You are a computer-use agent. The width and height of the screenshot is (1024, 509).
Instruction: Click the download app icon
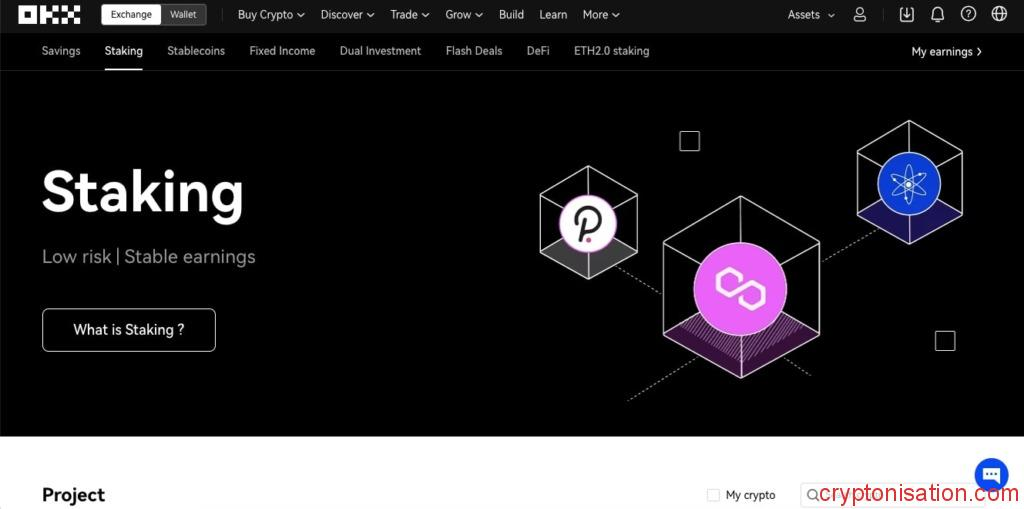click(907, 15)
